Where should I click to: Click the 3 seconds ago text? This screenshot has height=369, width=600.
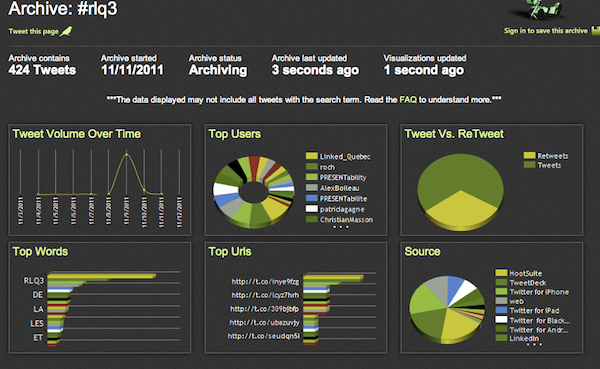pos(315,70)
